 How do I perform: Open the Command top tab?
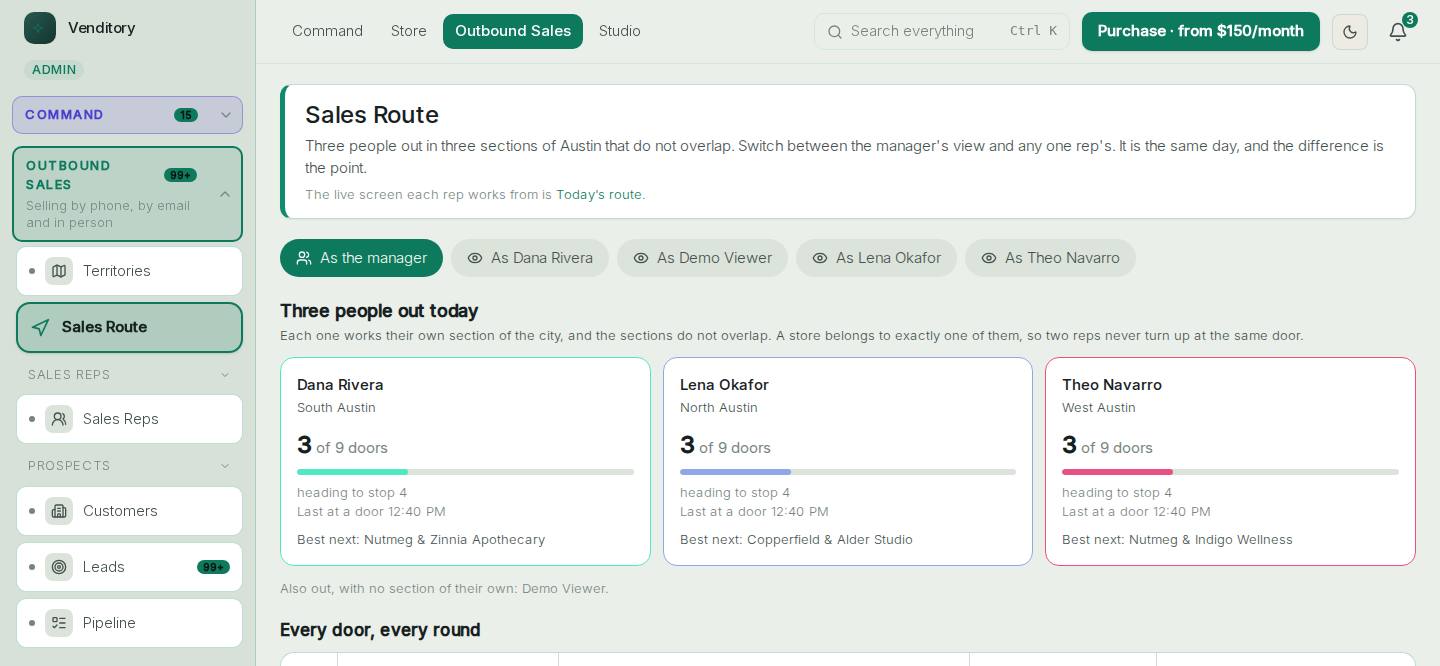pos(327,32)
